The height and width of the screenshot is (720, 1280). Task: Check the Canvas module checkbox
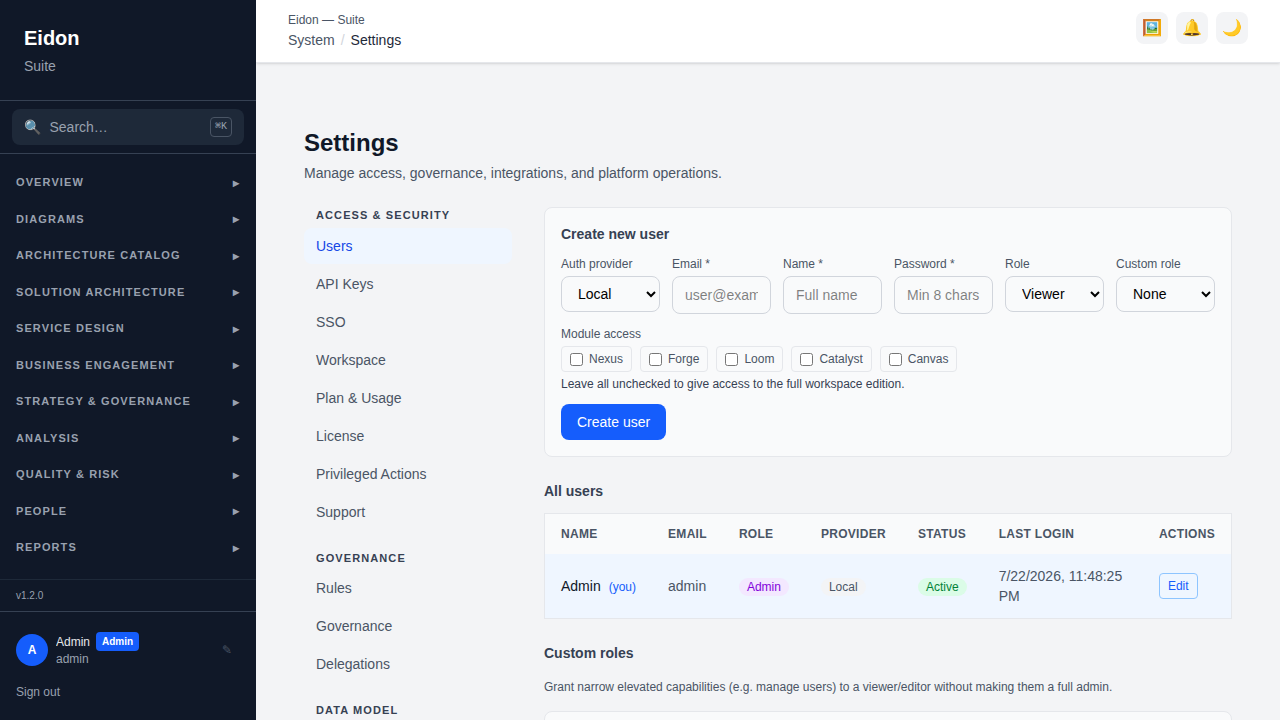(x=895, y=359)
